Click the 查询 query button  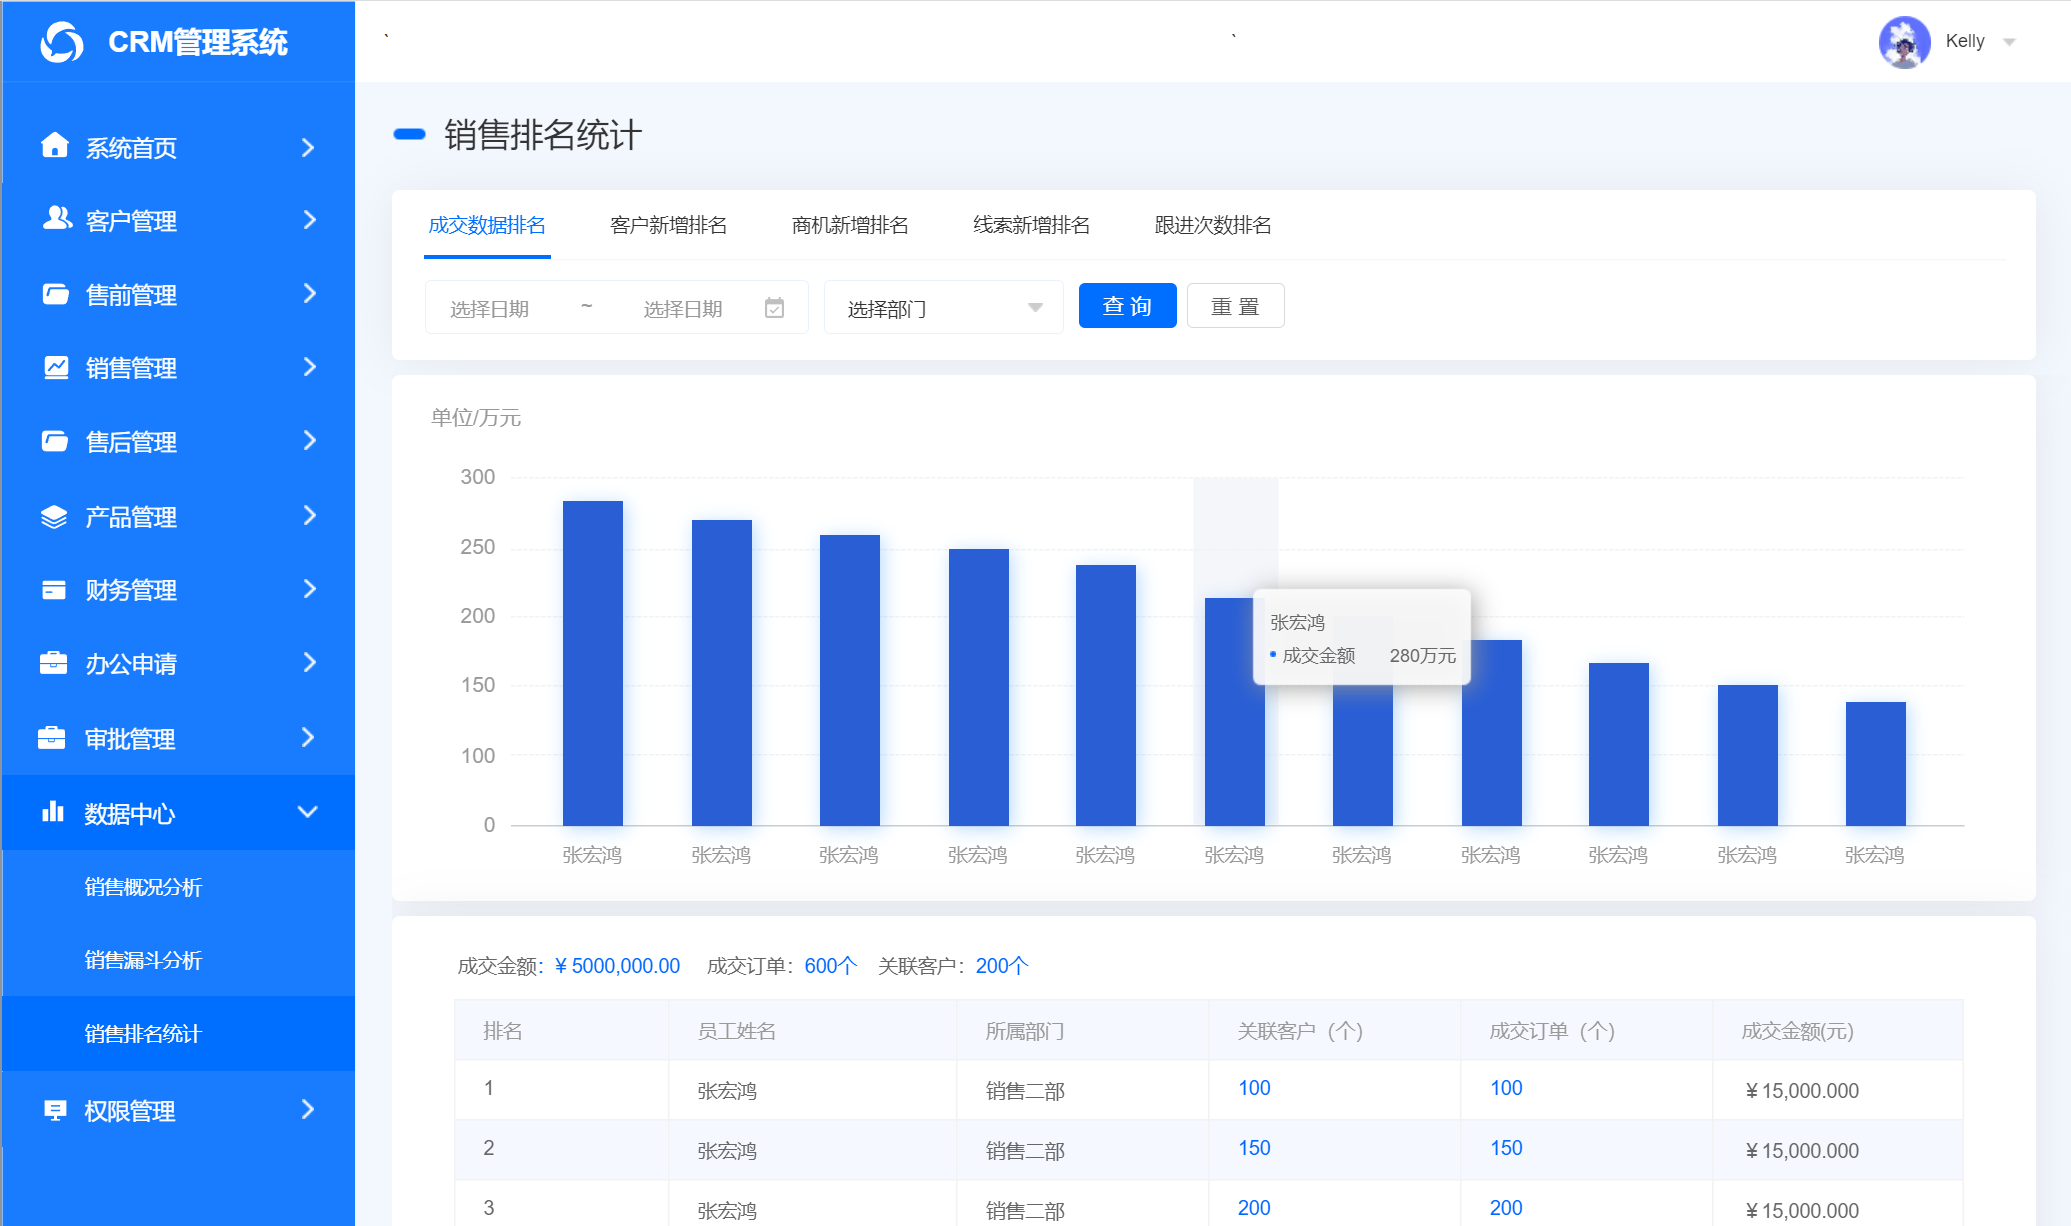click(1127, 306)
